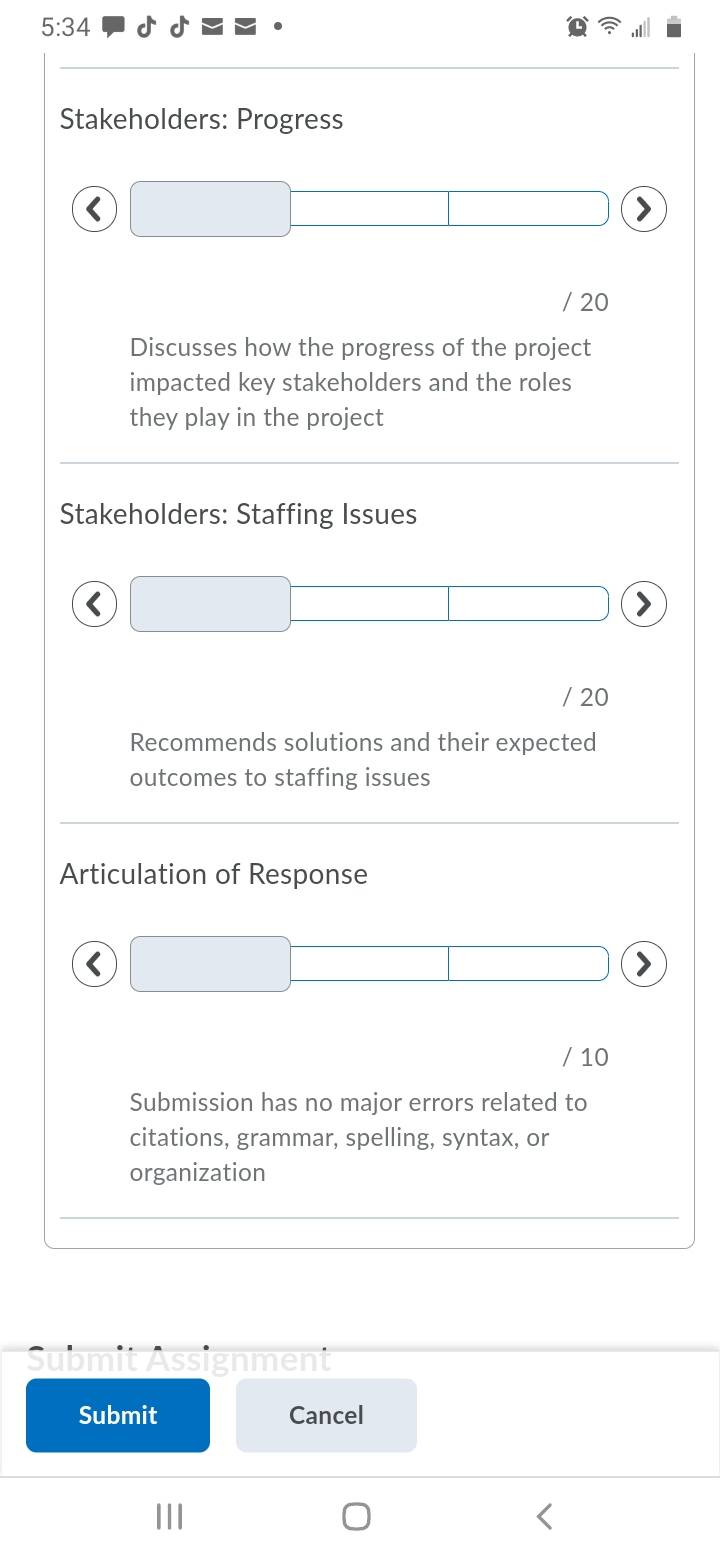Image resolution: width=720 pixels, height=1560 pixels.
Task: Select last level segment of Stakeholders: Progress
Action: 529,209
